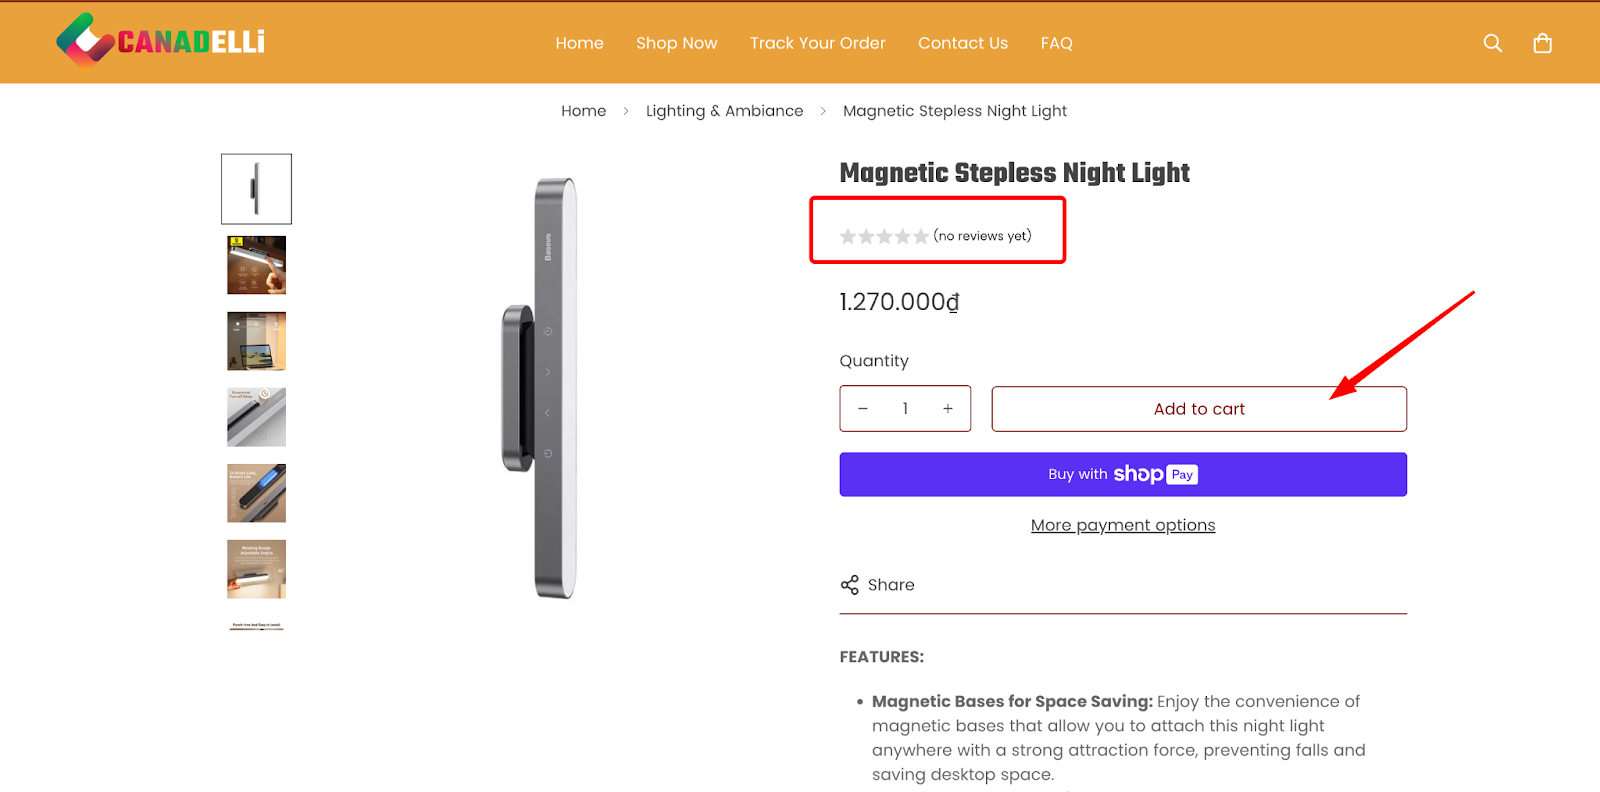Select the first product thumbnail
This screenshot has height=792, width=1600.
256,189
